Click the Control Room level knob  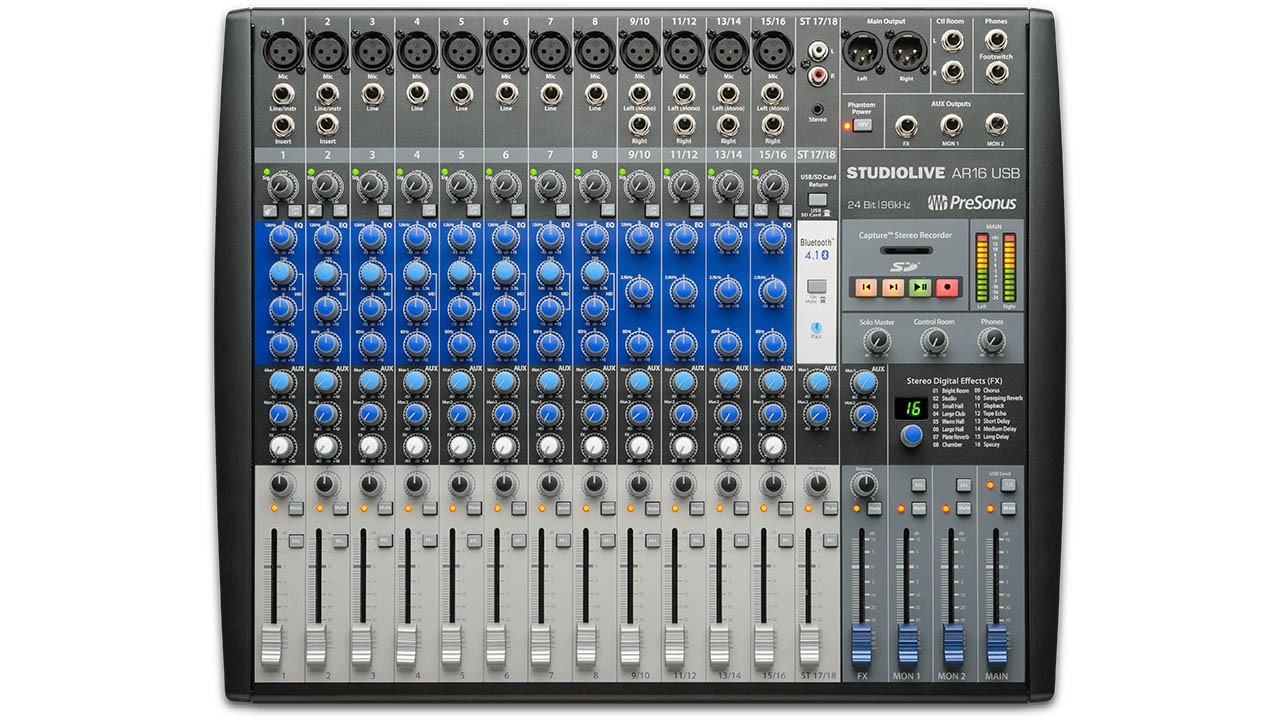[934, 342]
